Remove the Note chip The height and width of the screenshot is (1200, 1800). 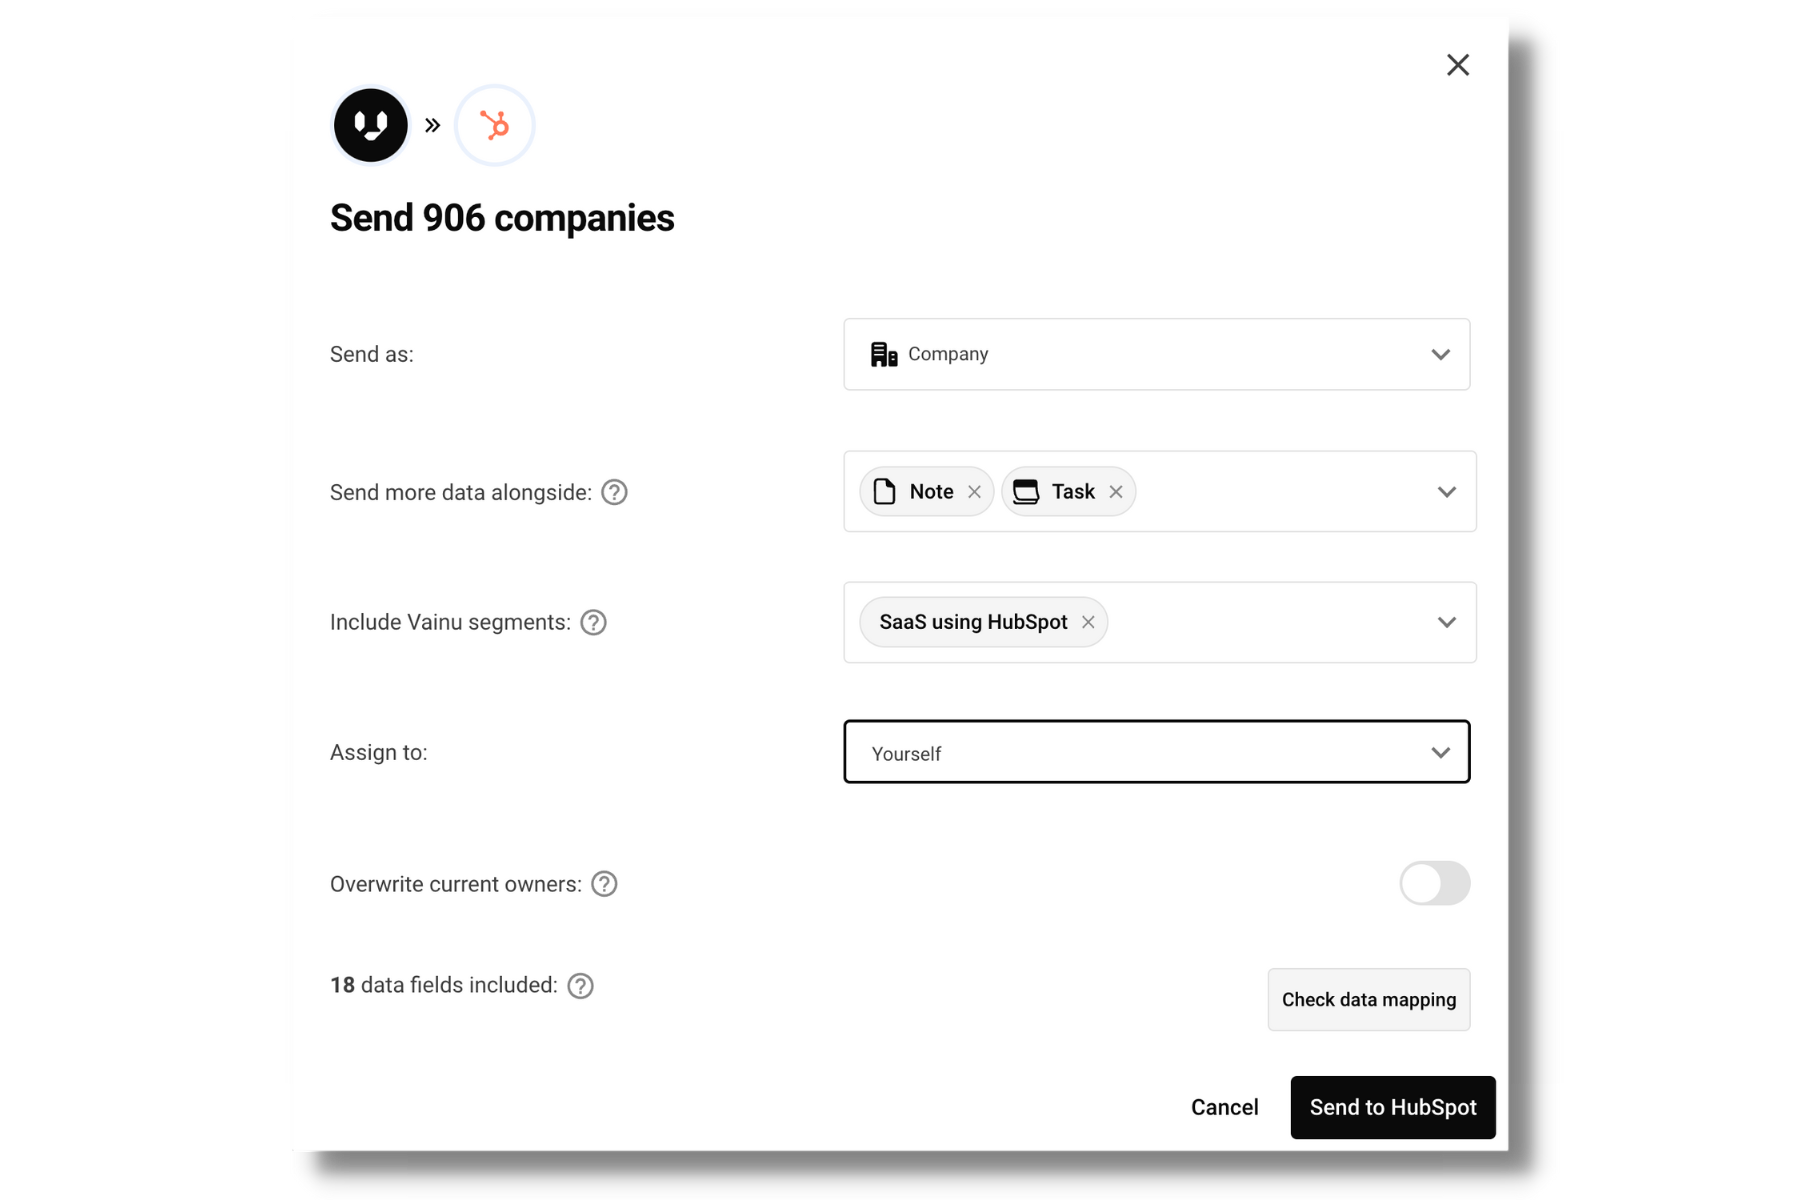point(974,492)
